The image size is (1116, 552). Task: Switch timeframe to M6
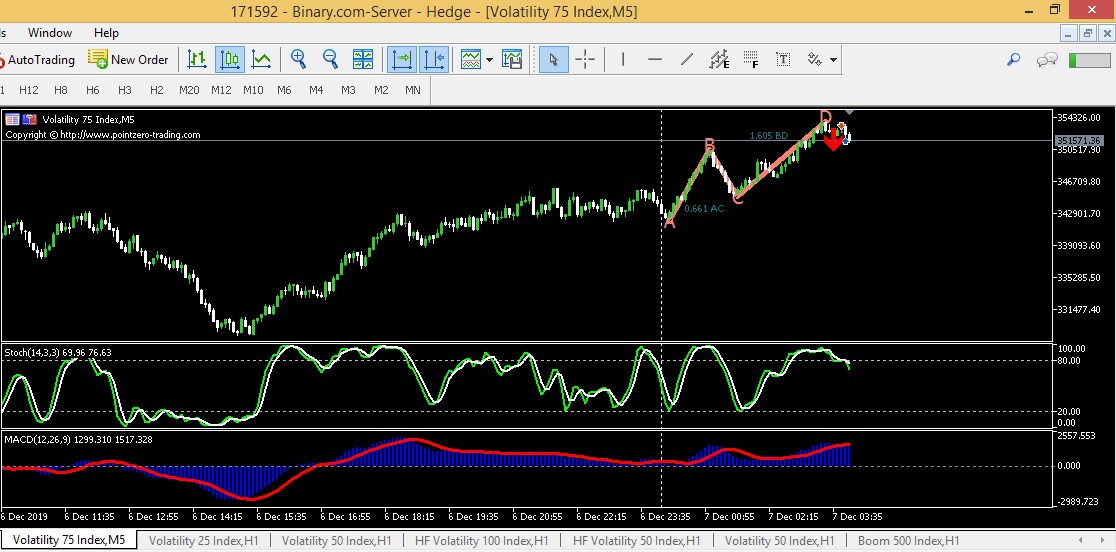tap(284, 90)
